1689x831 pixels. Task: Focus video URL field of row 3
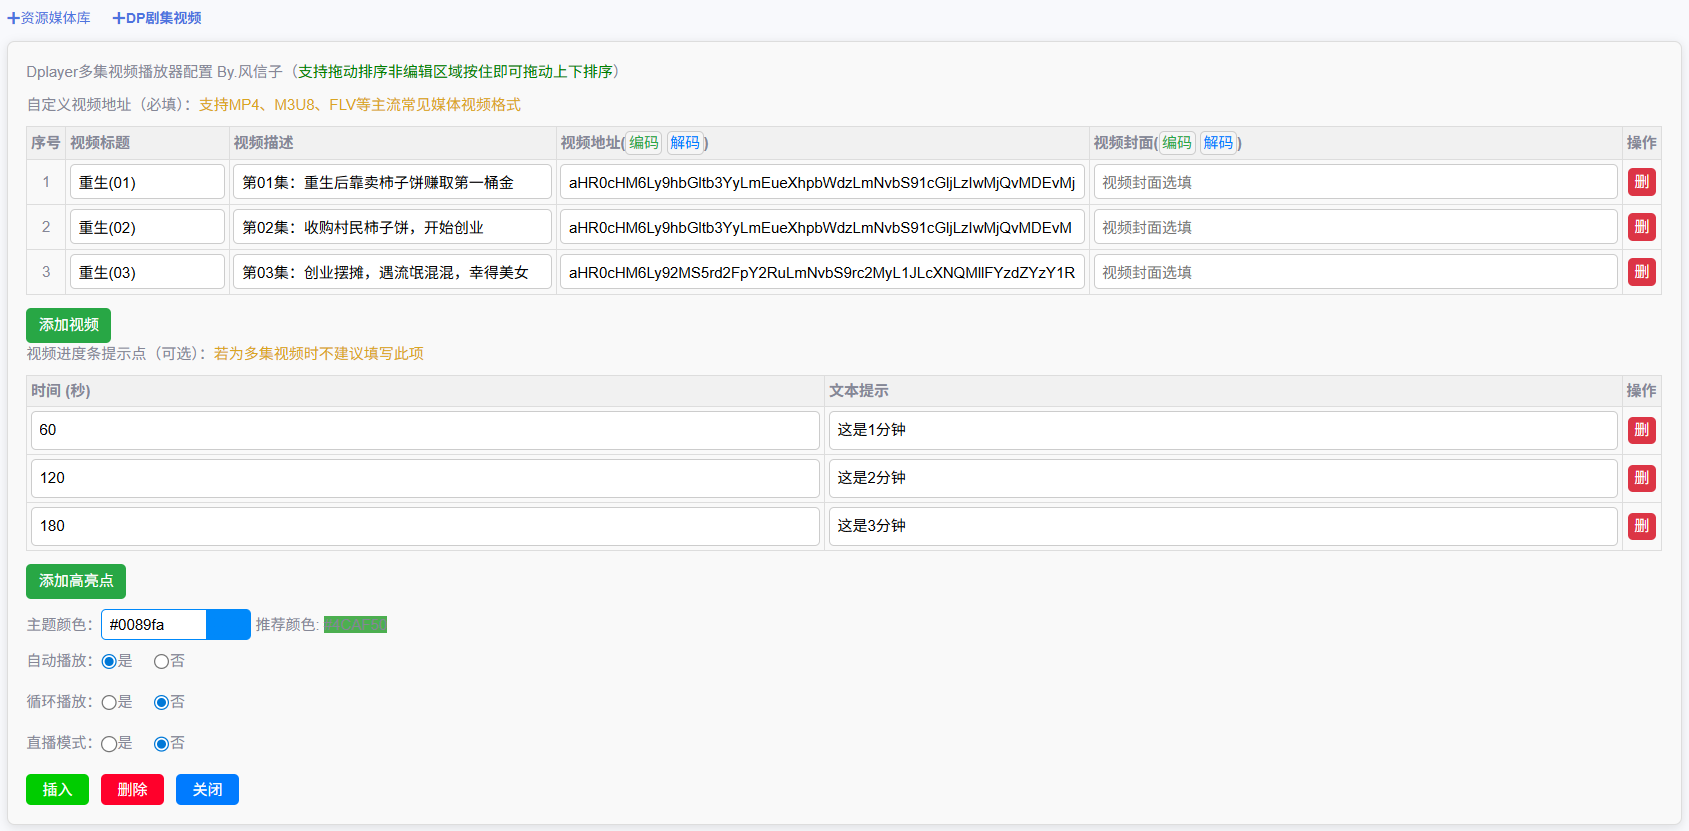point(822,272)
